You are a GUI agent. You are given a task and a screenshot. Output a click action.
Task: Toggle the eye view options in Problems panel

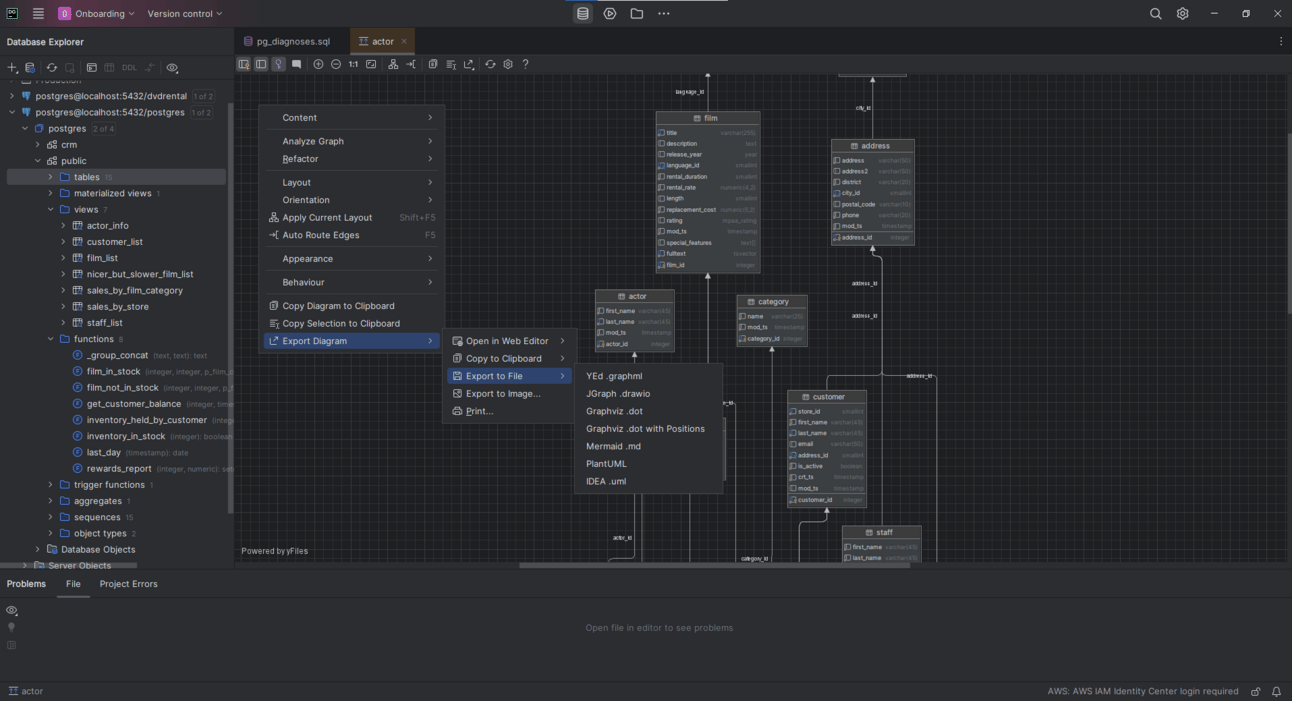12,610
